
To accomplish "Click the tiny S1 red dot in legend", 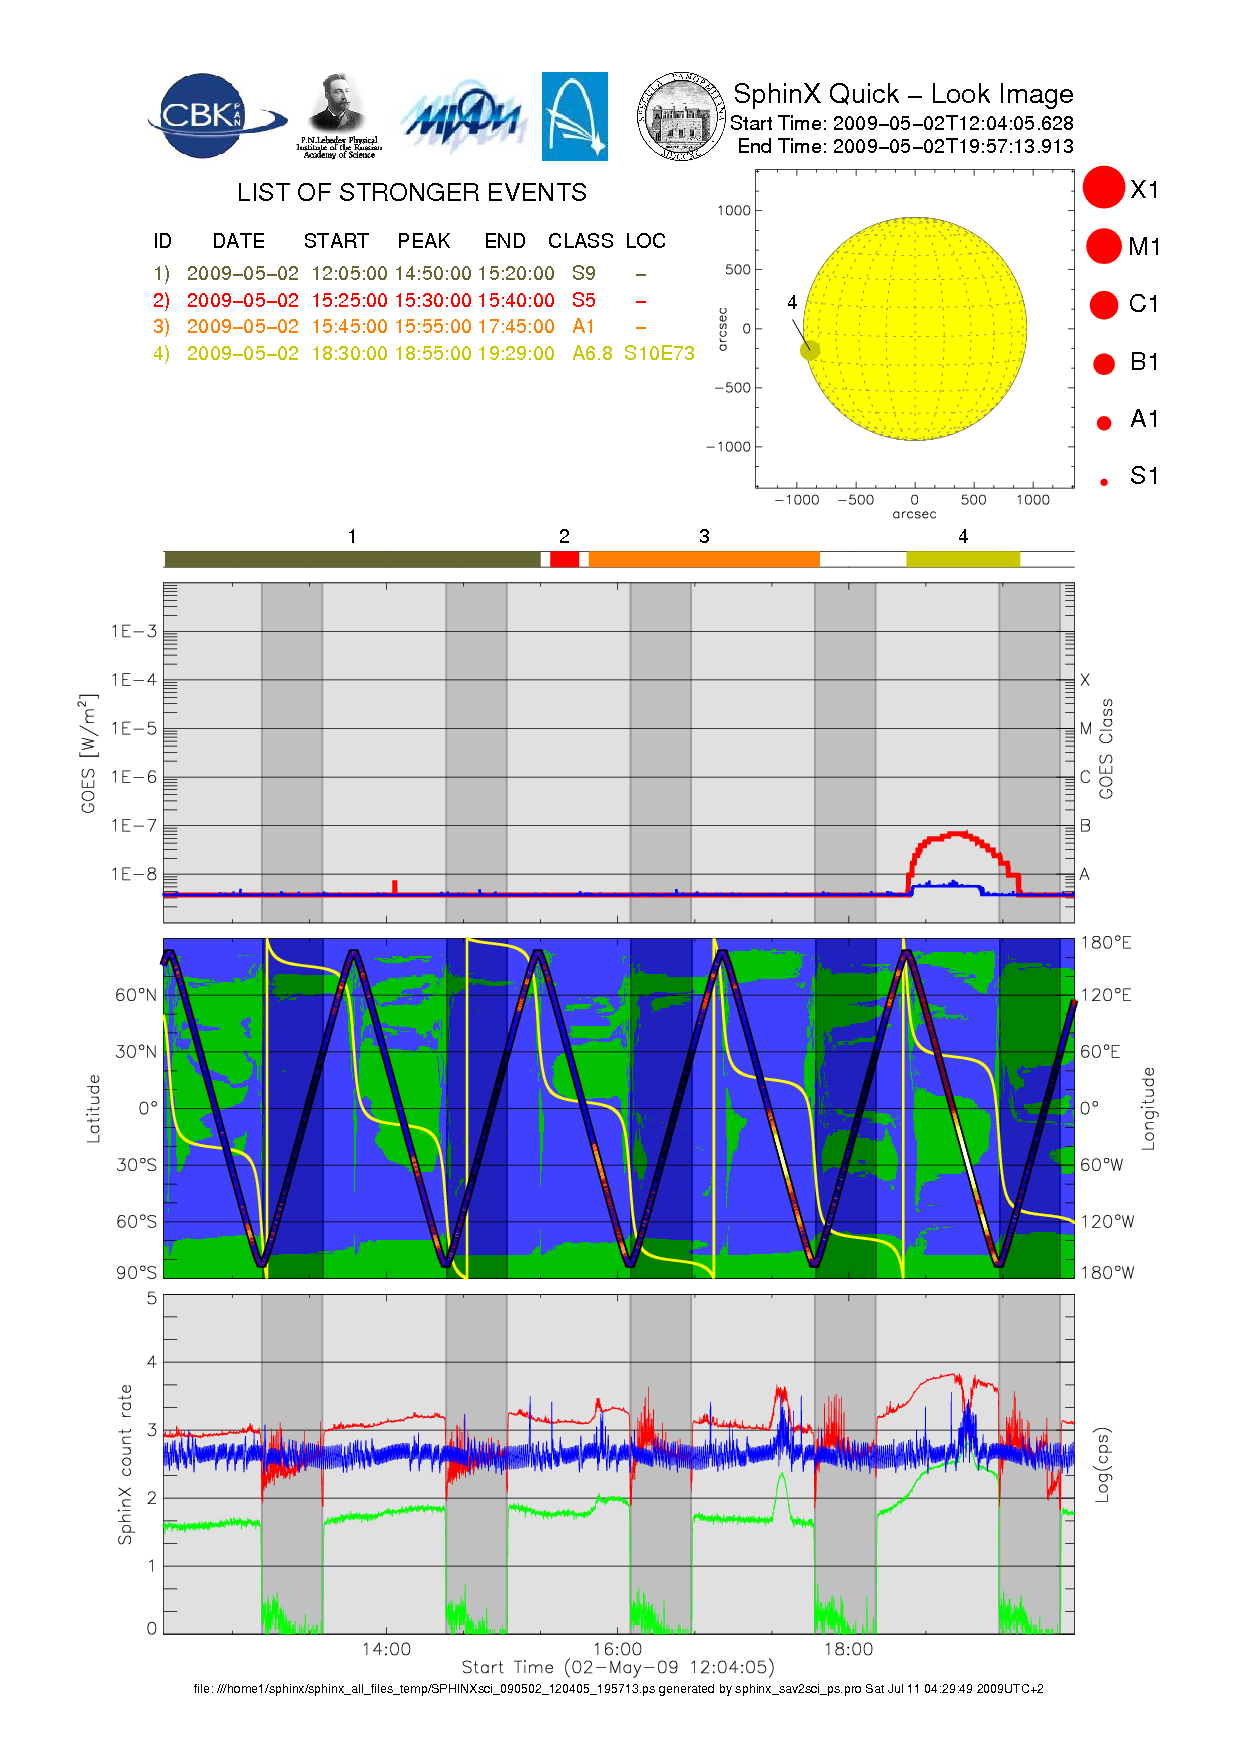I will point(1104,482).
